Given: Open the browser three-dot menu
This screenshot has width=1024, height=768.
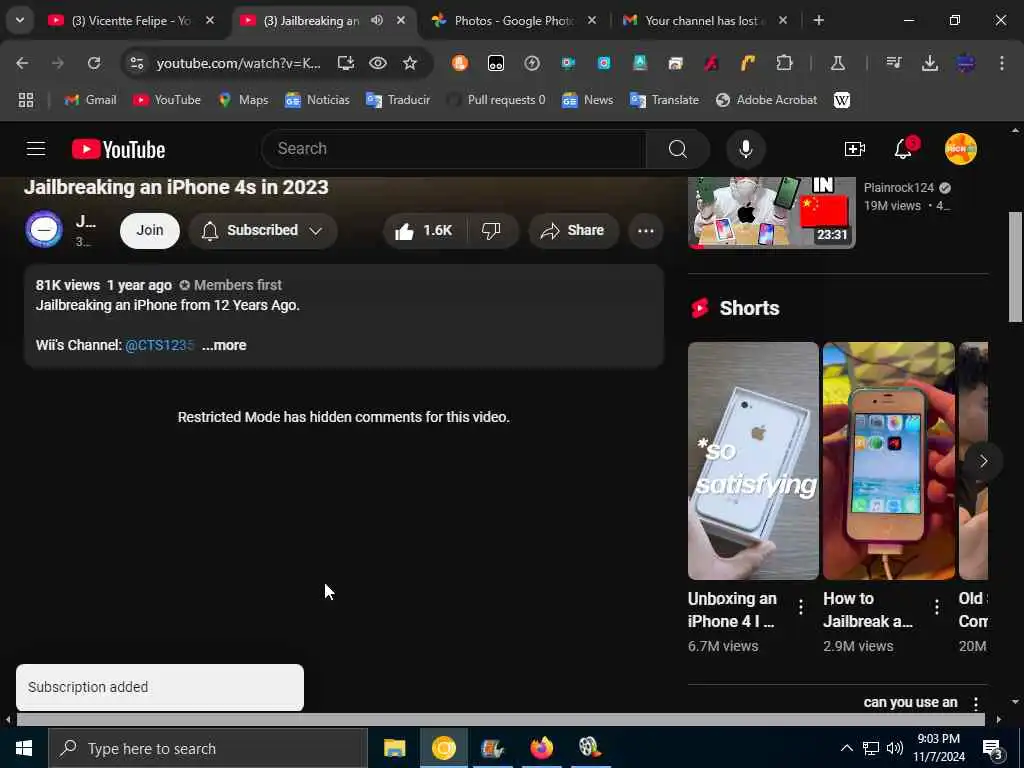Looking at the screenshot, I should tap(1001, 63).
